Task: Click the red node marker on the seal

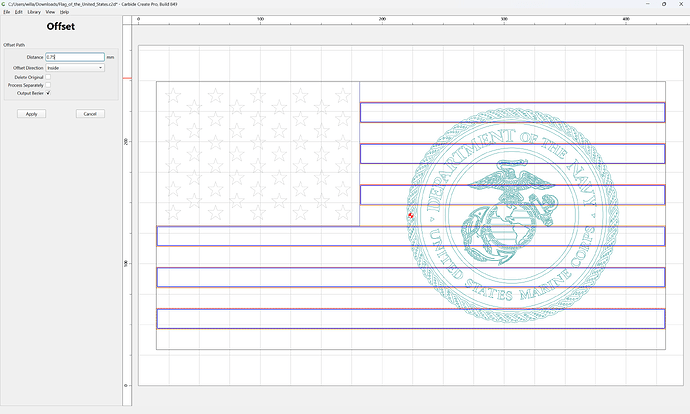Action: tap(411, 216)
